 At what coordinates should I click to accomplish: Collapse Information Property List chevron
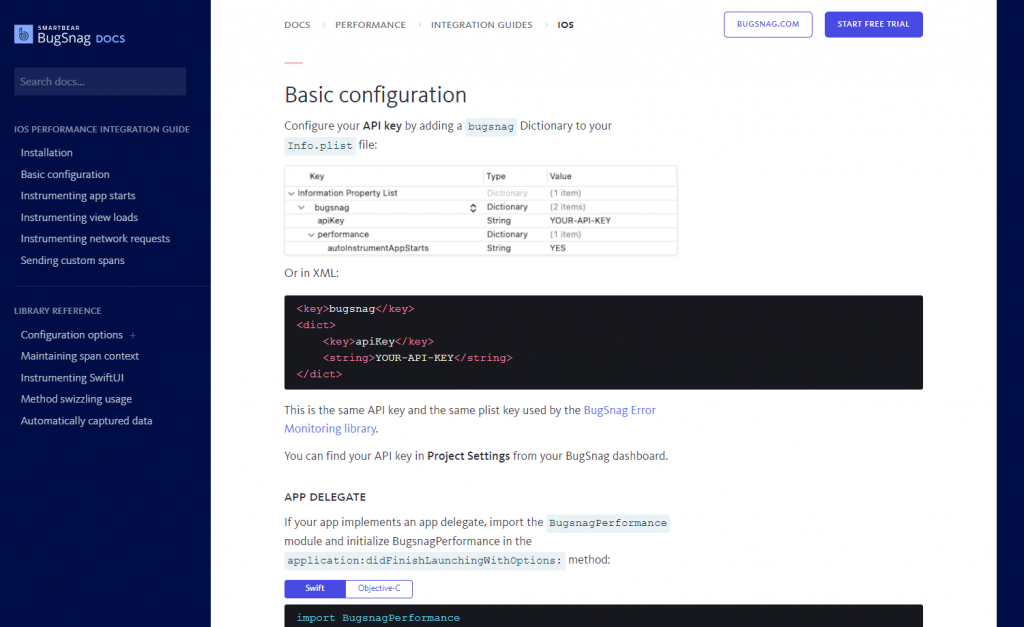tap(291, 193)
